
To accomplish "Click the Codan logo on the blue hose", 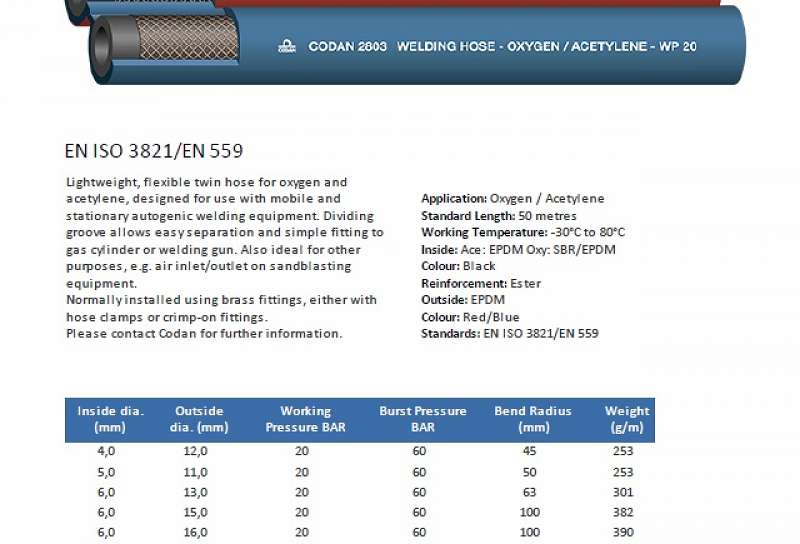I will (x=287, y=46).
